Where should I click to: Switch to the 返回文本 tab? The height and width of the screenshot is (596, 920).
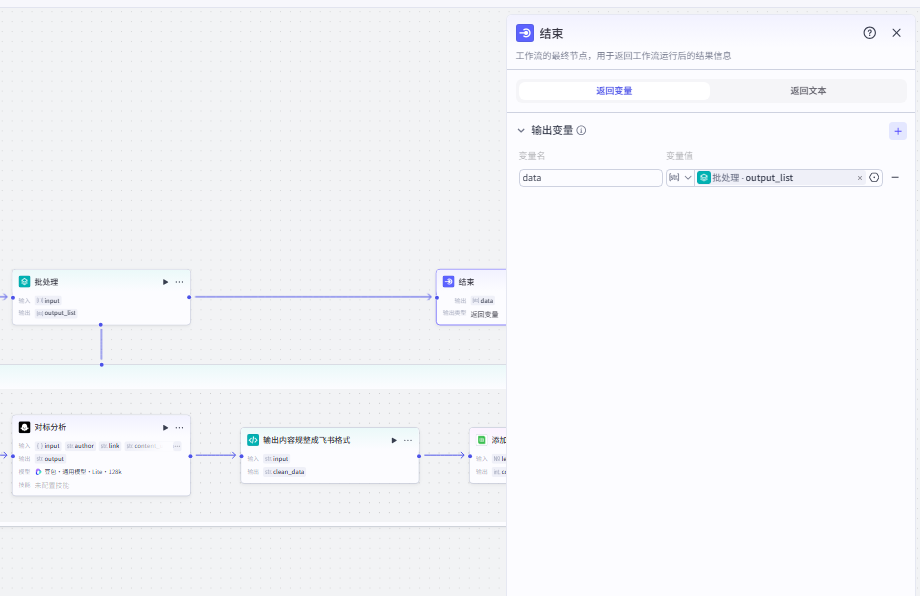pos(808,91)
